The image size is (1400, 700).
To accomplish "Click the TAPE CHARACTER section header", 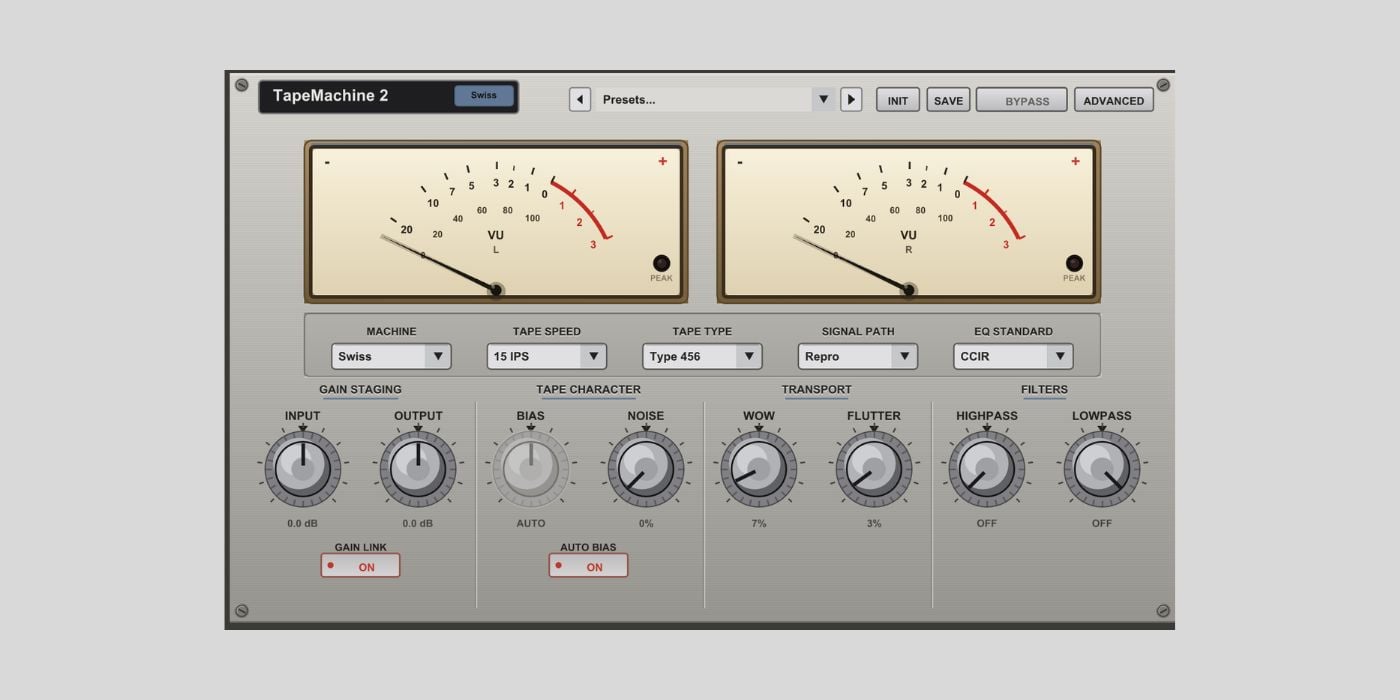I will (588, 390).
